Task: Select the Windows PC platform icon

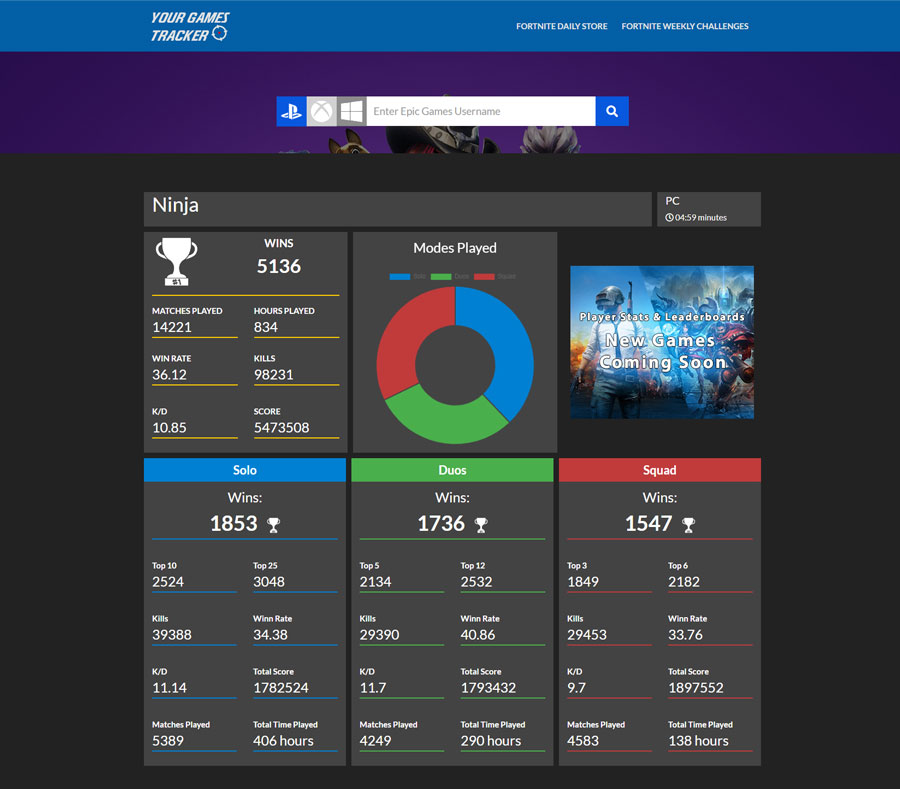Action: click(x=351, y=111)
